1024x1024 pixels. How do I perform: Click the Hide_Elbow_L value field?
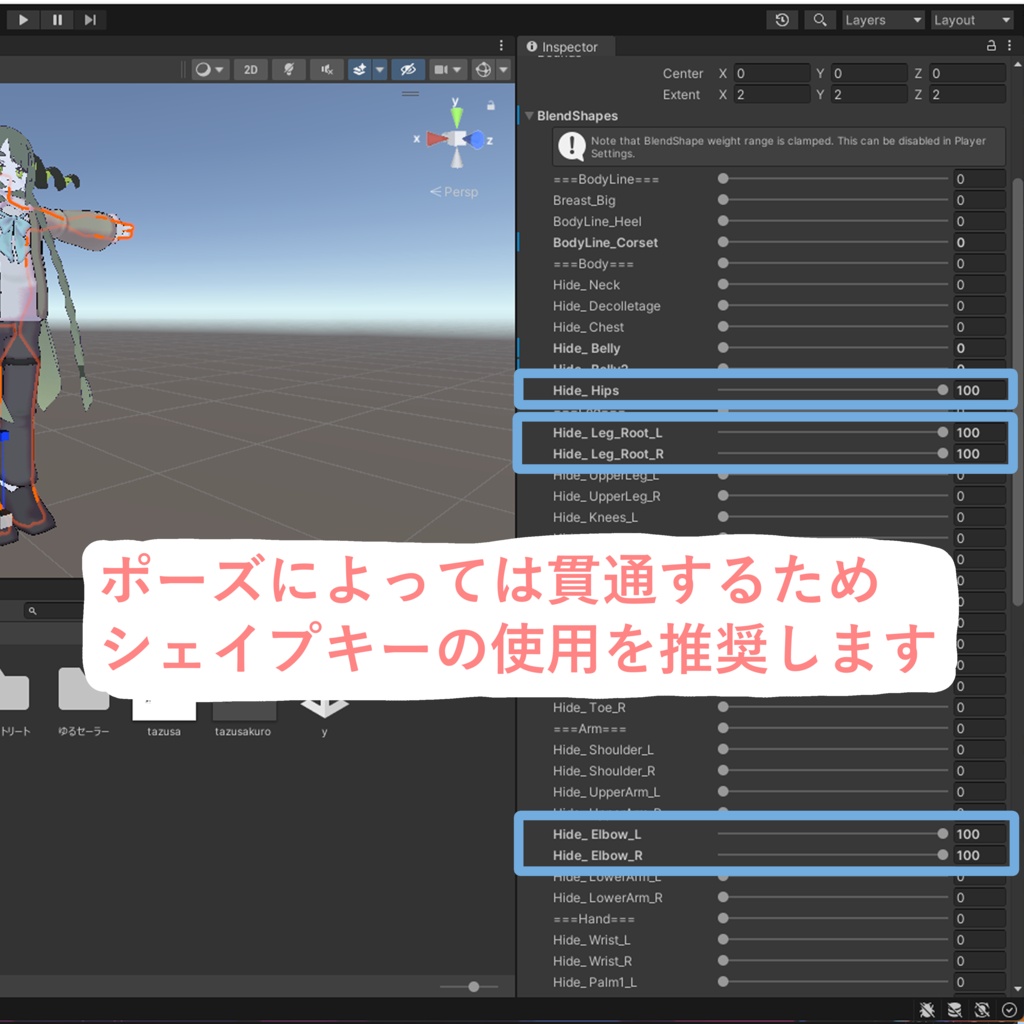[x=979, y=834]
